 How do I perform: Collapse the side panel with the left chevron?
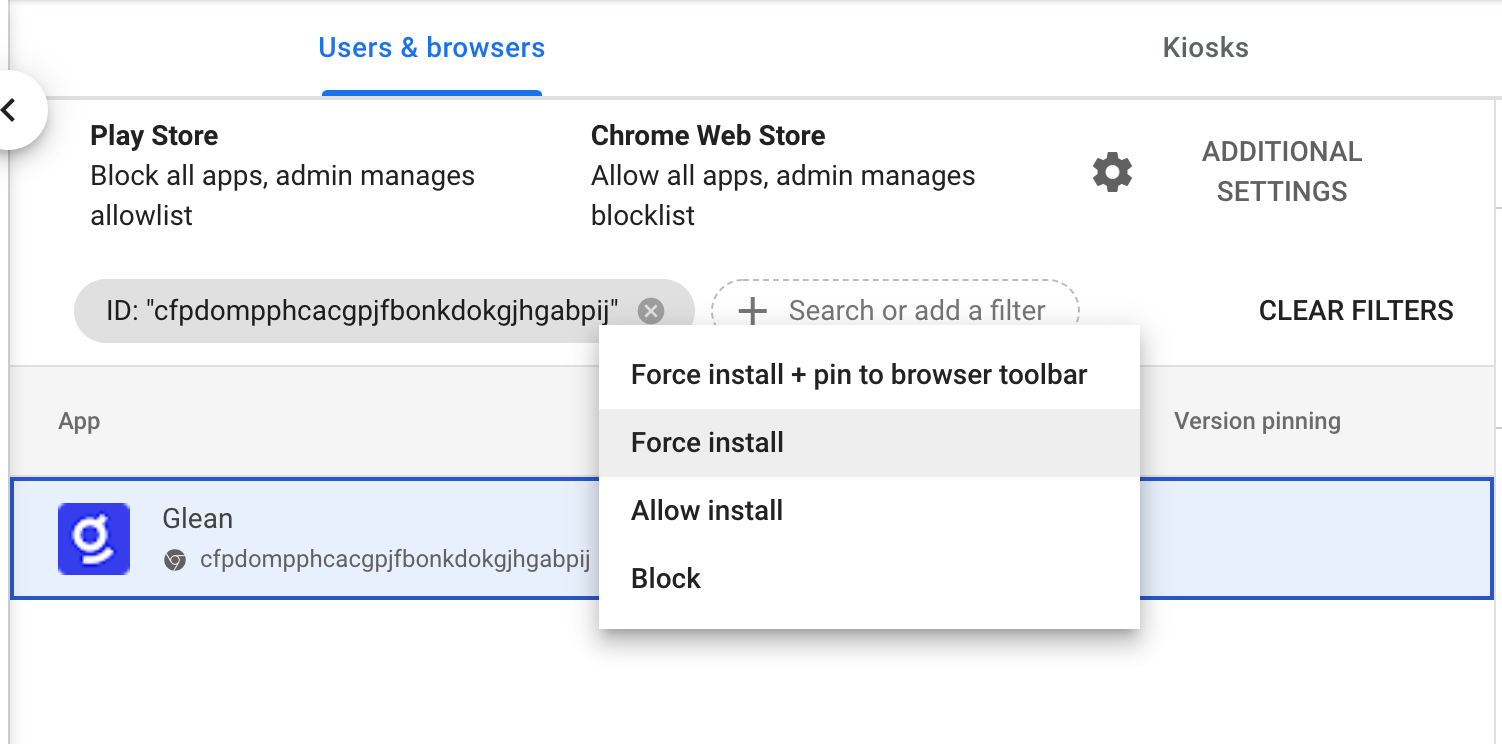tap(11, 110)
